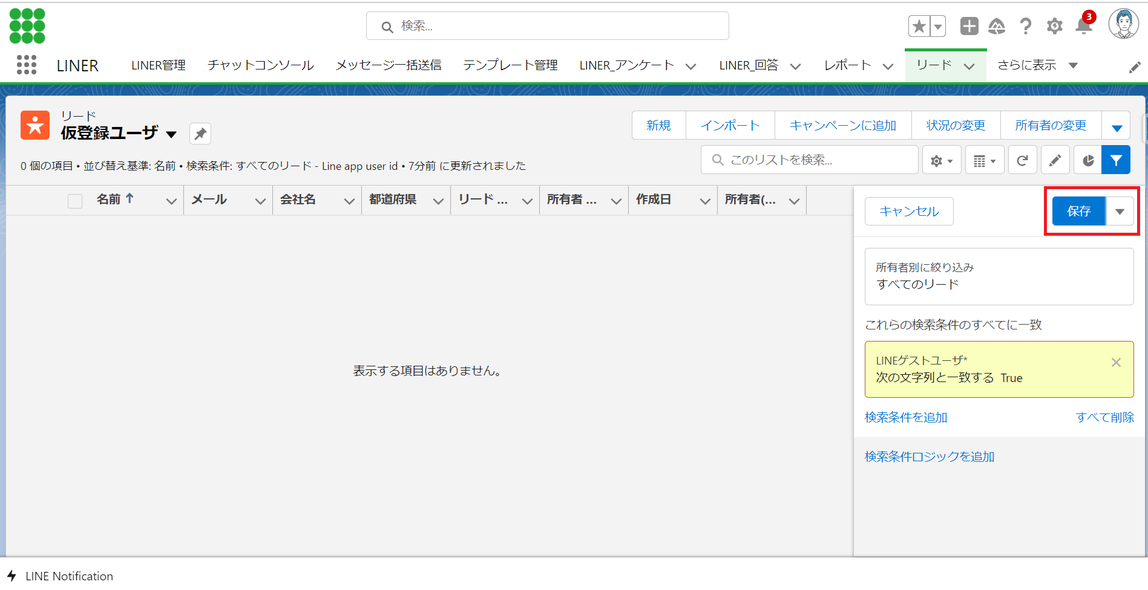Open the 都道府県 column menu chevron
This screenshot has height=590, width=1148.
point(439,201)
